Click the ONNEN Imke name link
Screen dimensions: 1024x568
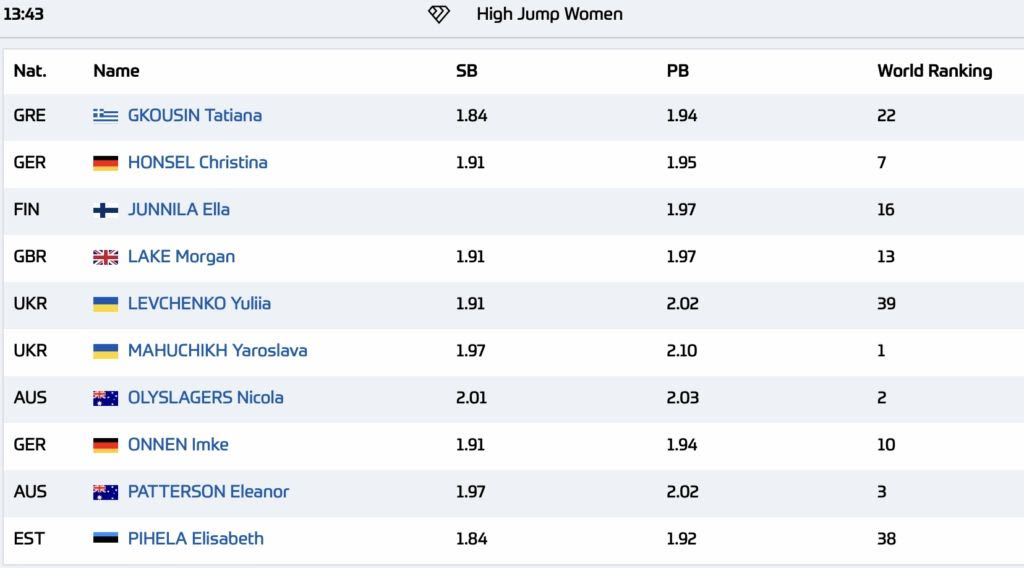point(178,444)
